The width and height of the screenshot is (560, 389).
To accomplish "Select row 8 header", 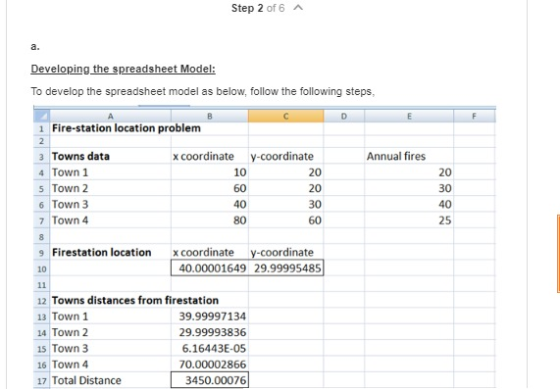I will pos(41,236).
